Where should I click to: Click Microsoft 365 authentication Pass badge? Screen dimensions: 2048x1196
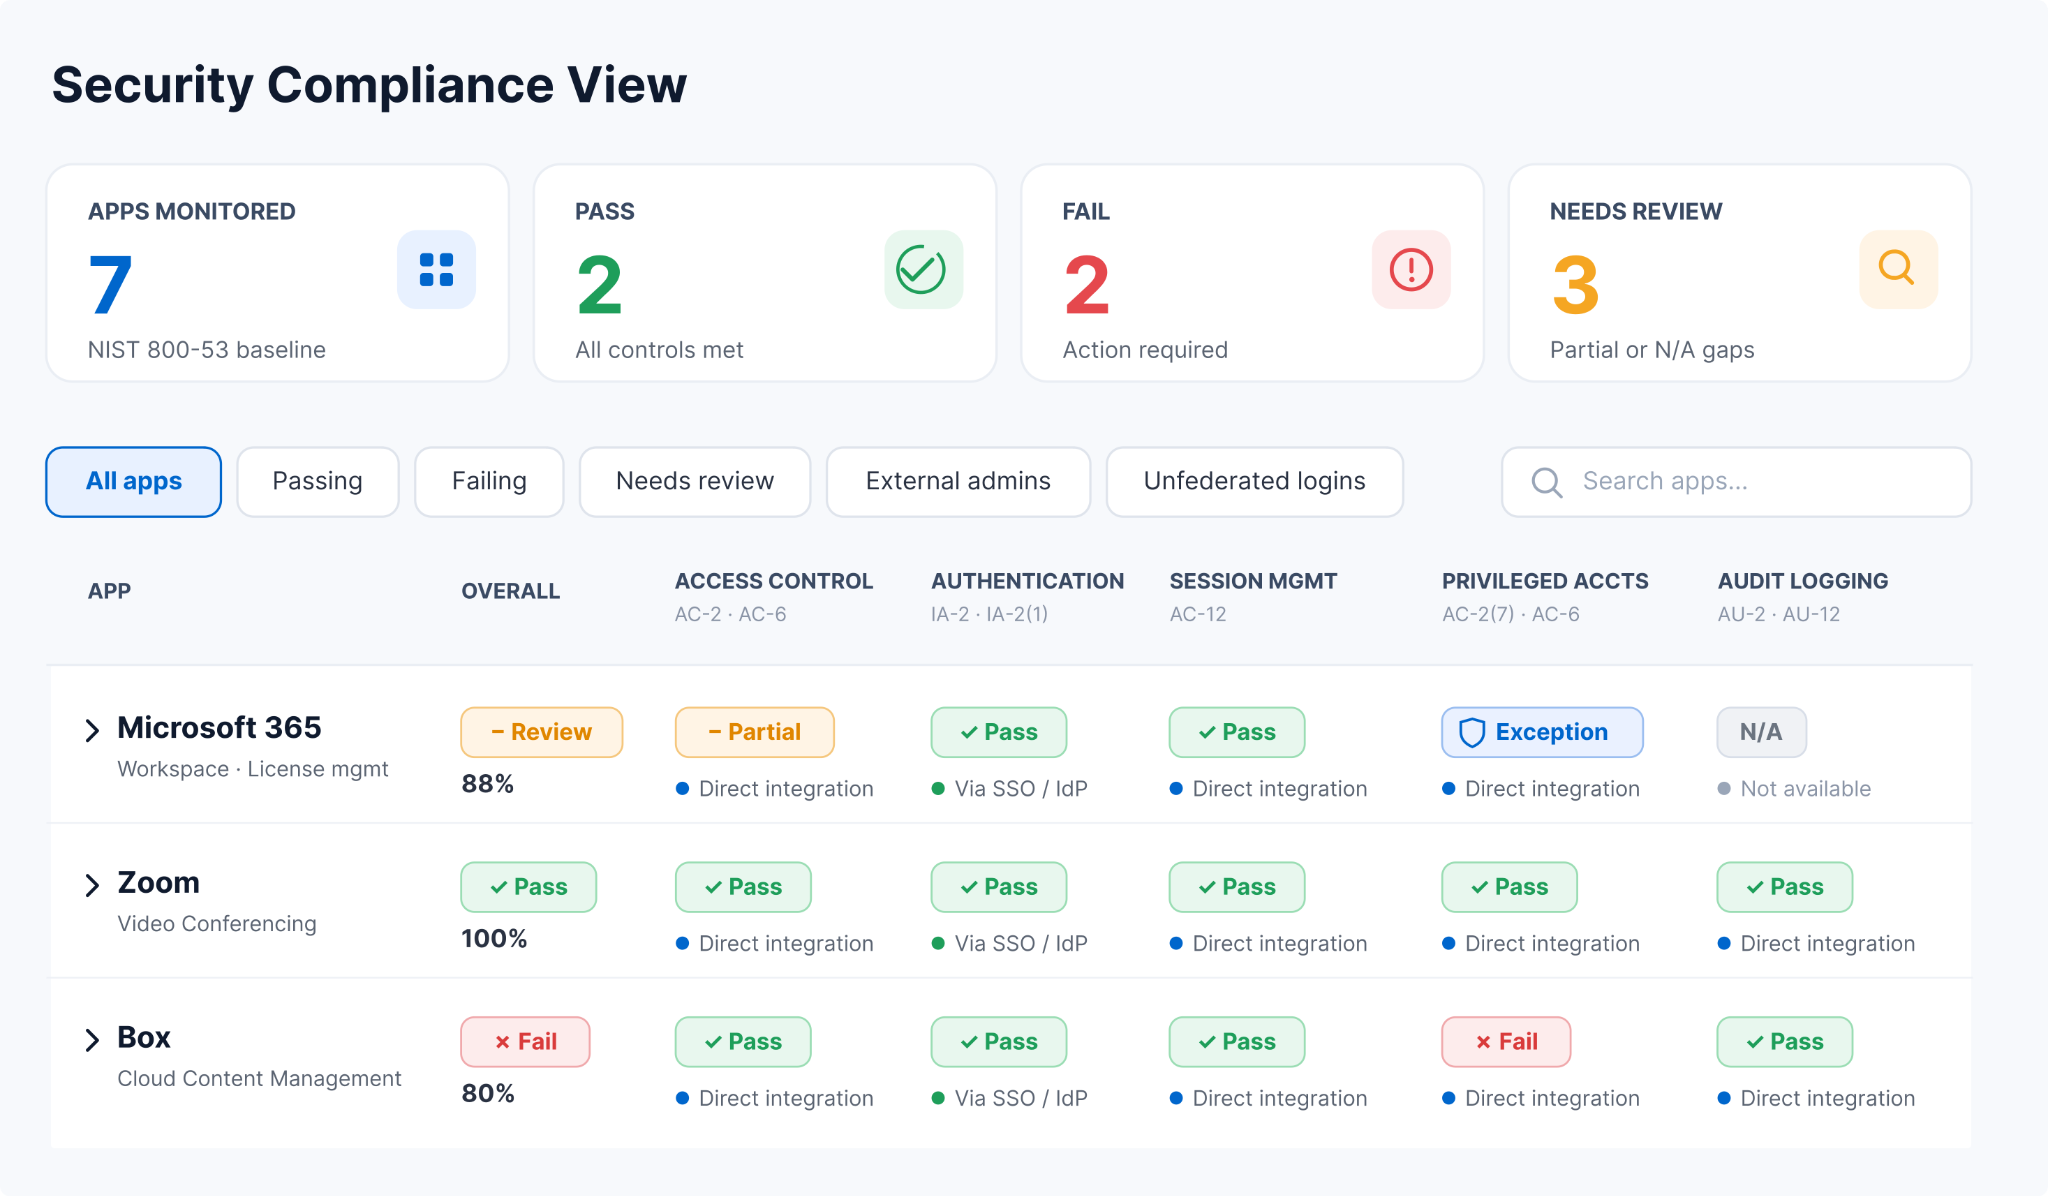(x=999, y=732)
